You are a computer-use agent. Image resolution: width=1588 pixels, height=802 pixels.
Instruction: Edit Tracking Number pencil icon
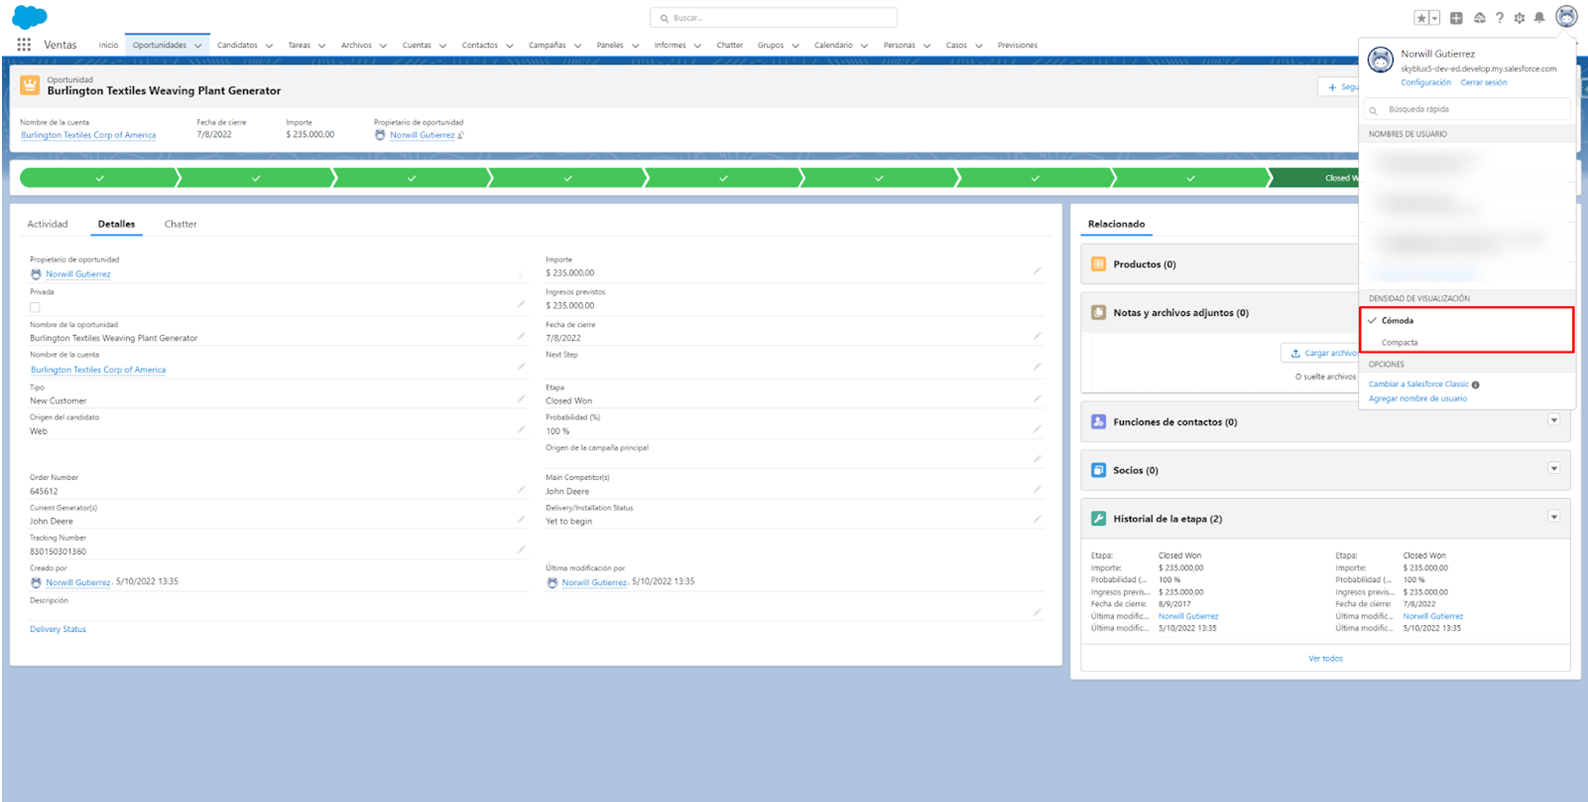pos(521,549)
